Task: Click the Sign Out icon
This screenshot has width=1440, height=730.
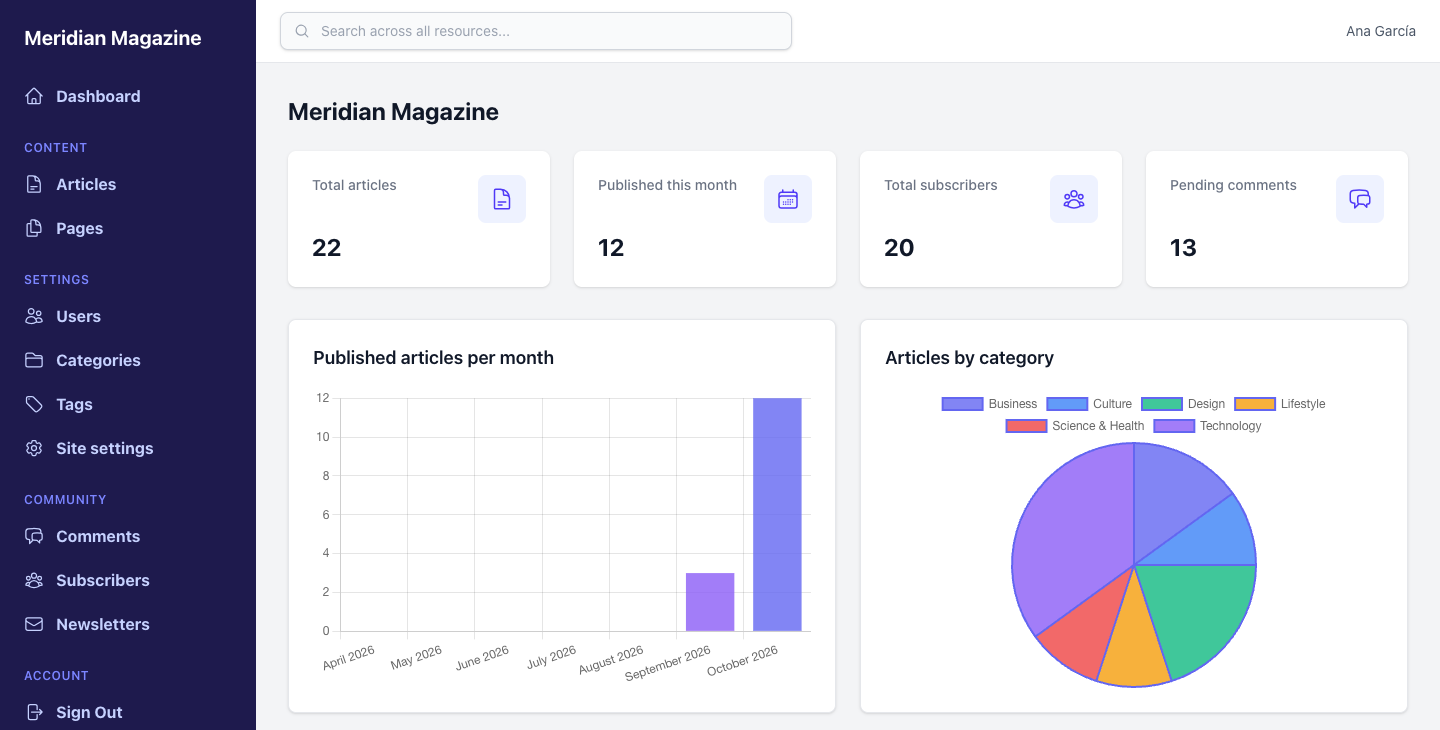Action: pos(34,712)
